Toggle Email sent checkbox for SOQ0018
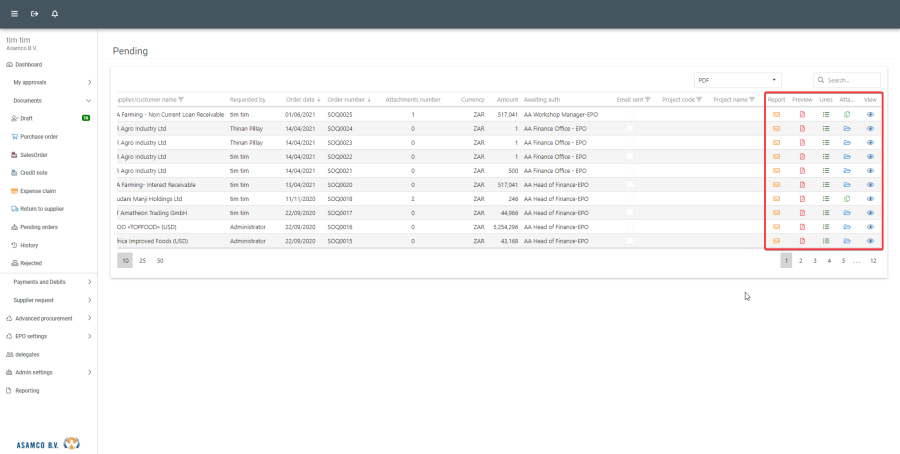The height and width of the screenshot is (454, 900). tap(630, 199)
